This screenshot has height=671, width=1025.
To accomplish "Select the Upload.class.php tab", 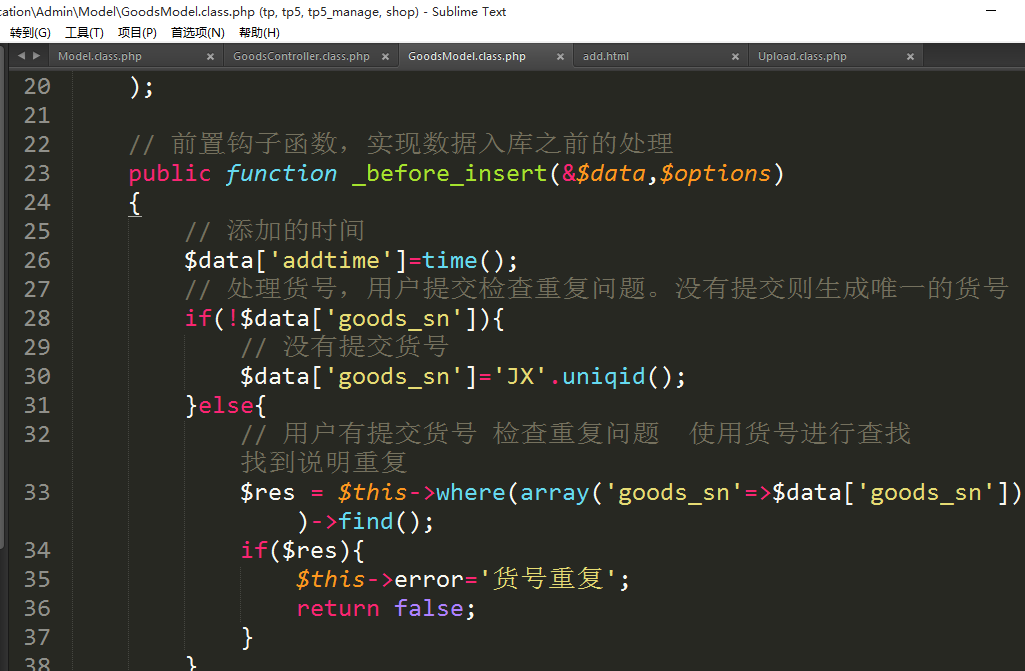I will coord(802,57).
